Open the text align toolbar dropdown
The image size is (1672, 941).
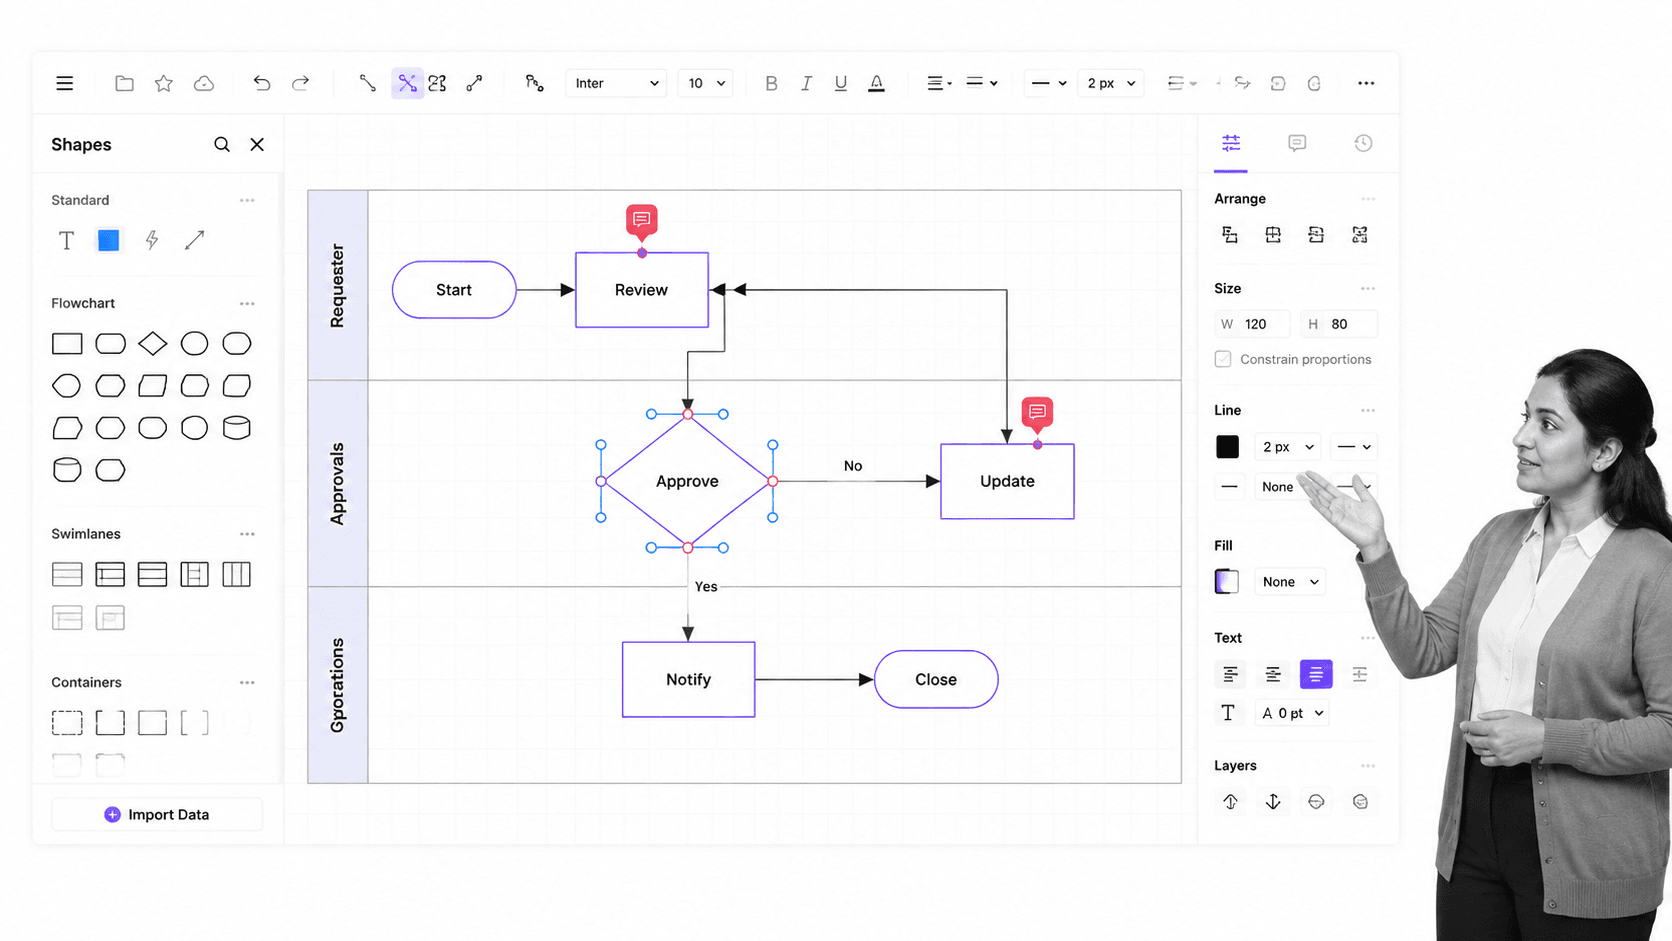pos(939,83)
